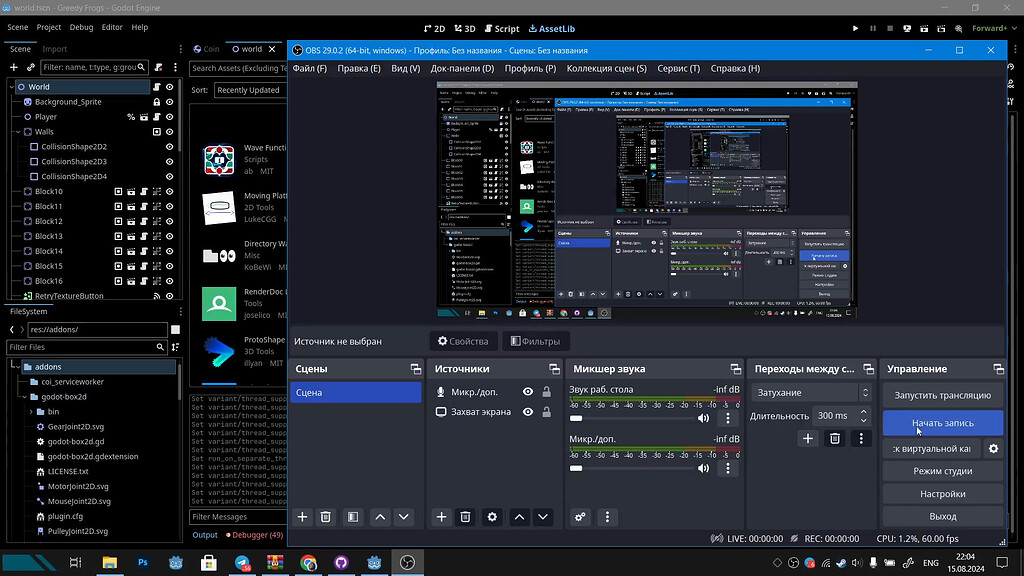The width and height of the screenshot is (1024, 576).
Task: Open source properties gear in Sources panel
Action: [492, 517]
